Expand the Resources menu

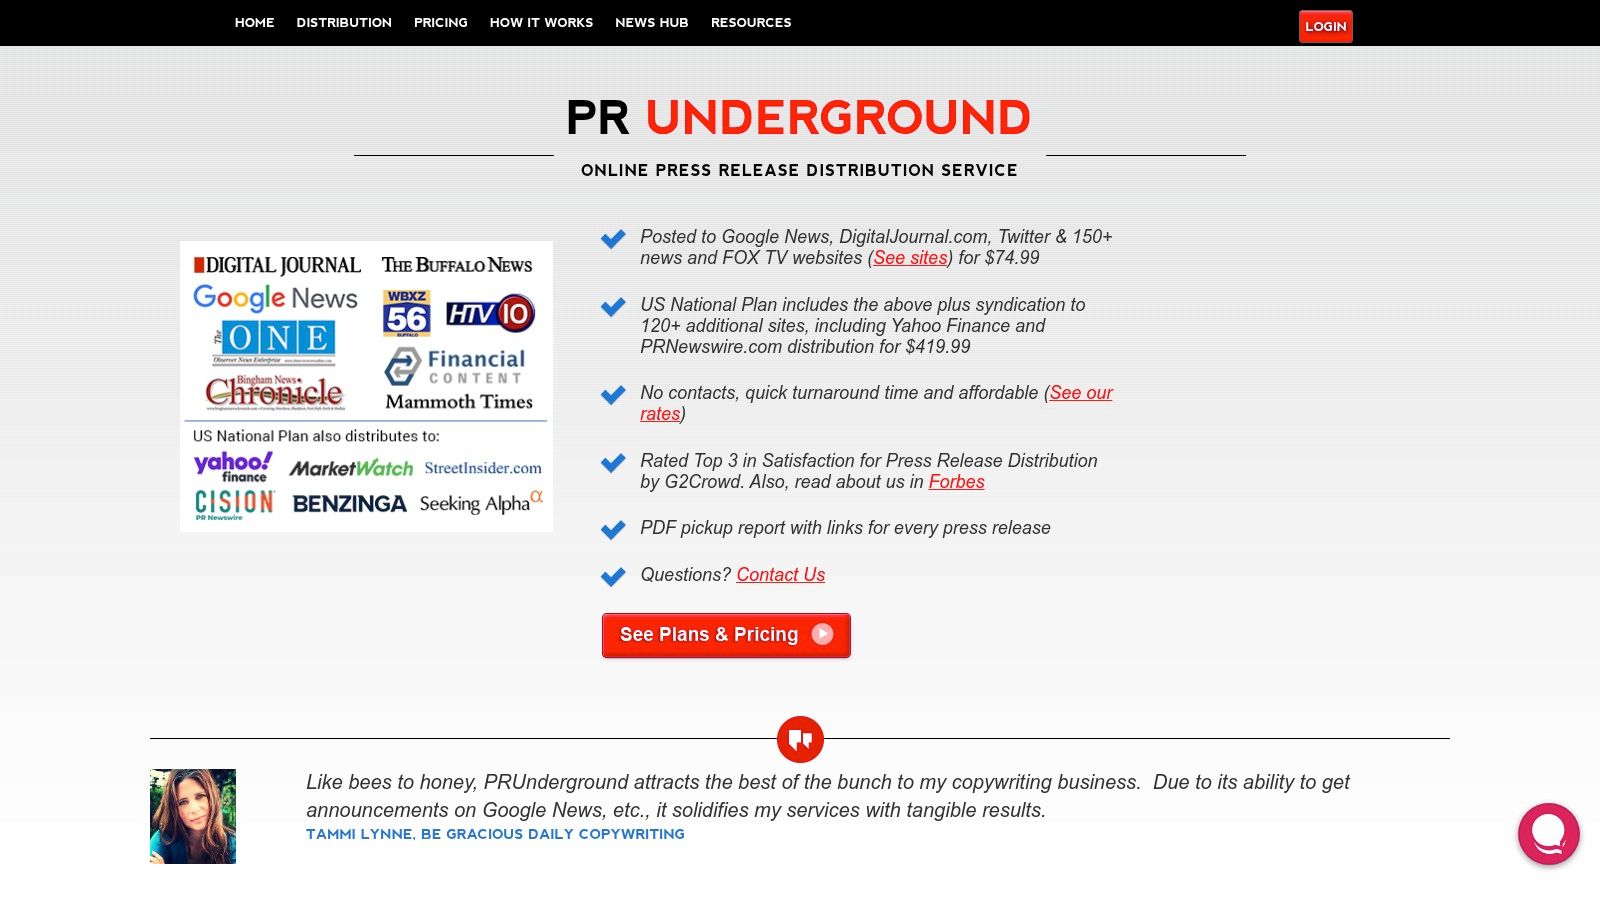(751, 22)
